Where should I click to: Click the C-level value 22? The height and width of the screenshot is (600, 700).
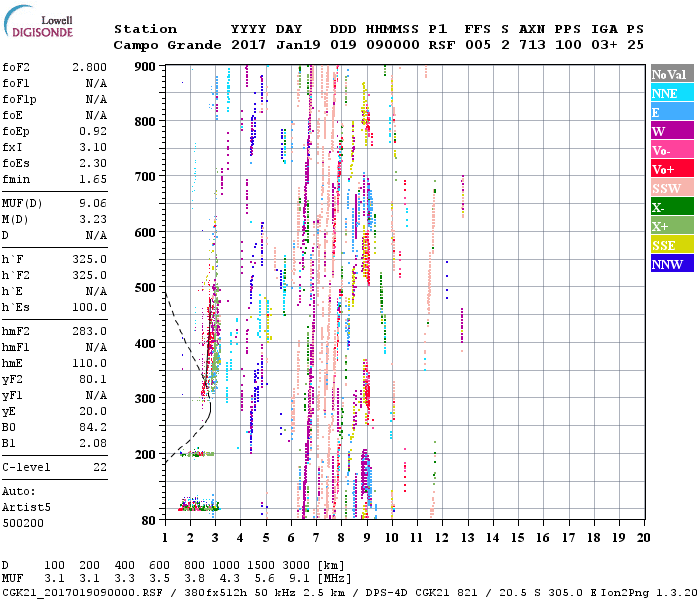click(100, 467)
